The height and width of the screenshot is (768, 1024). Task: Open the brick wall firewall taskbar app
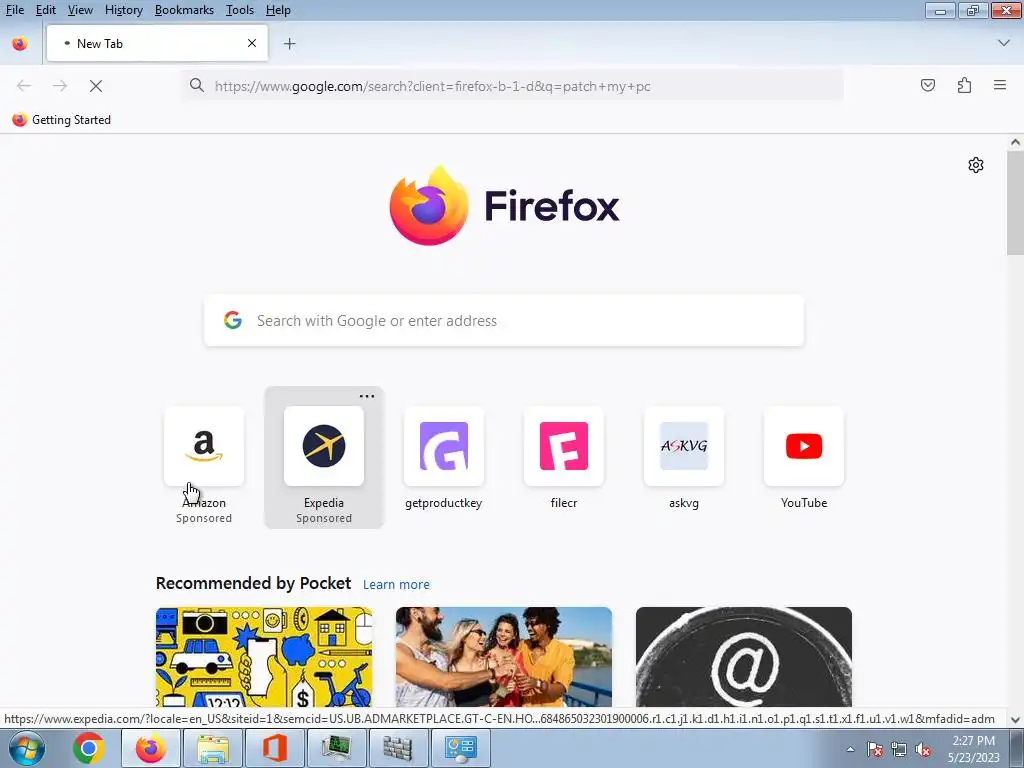tap(398, 748)
